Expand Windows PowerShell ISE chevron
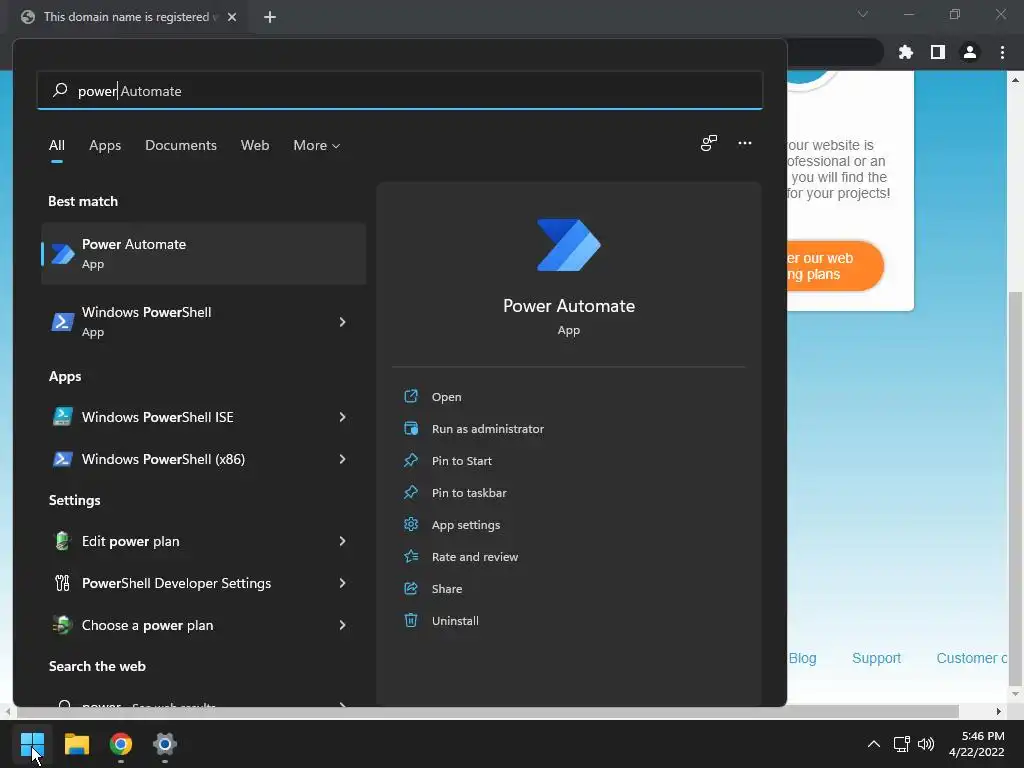This screenshot has width=1024, height=768. [342, 417]
